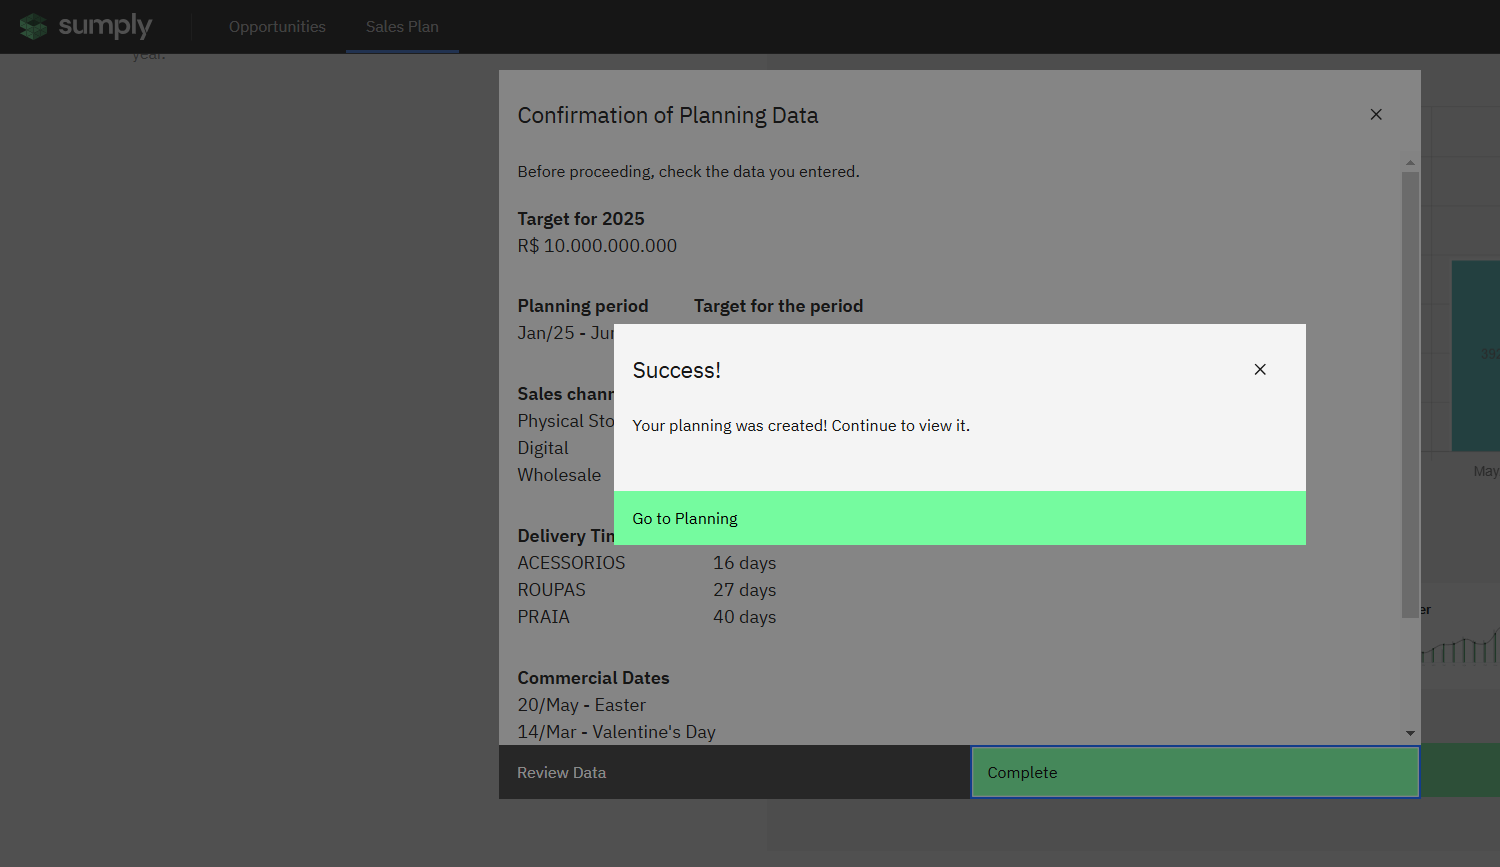Click the ACESSORIOS delivery time row
Image resolution: width=1500 pixels, height=867 pixels.
coord(571,563)
